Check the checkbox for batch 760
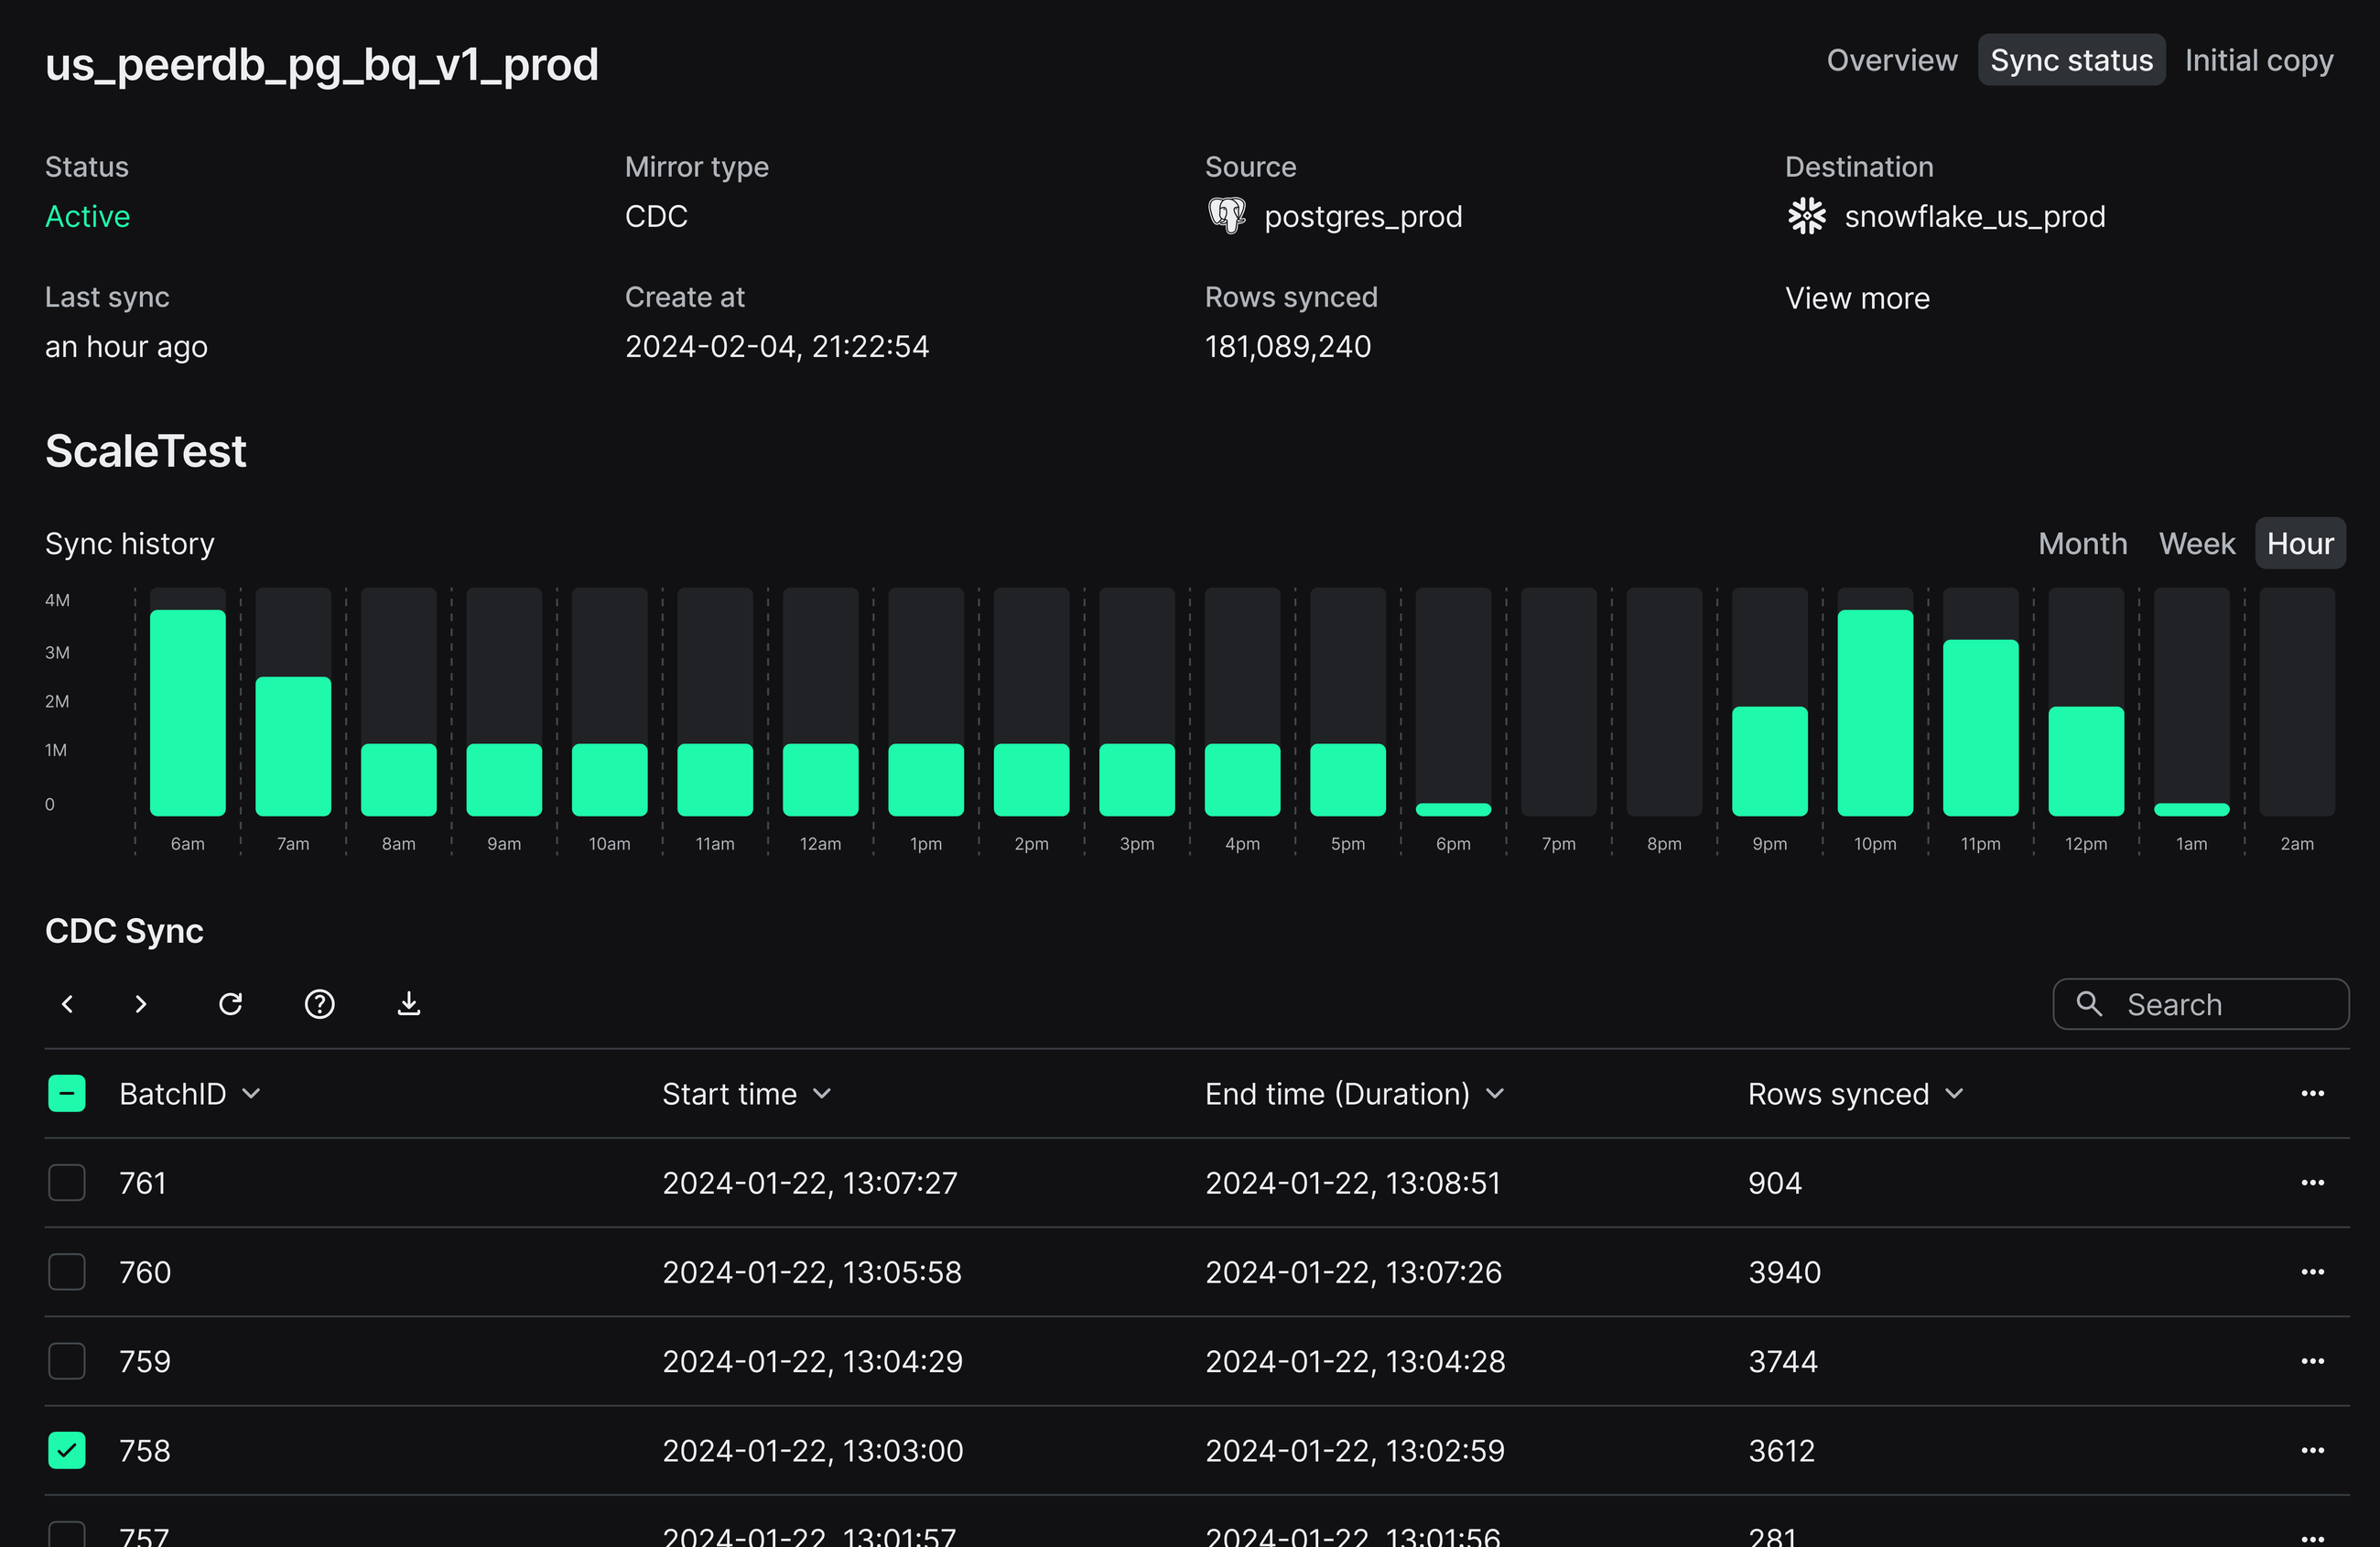The image size is (2380, 1547). (x=66, y=1272)
